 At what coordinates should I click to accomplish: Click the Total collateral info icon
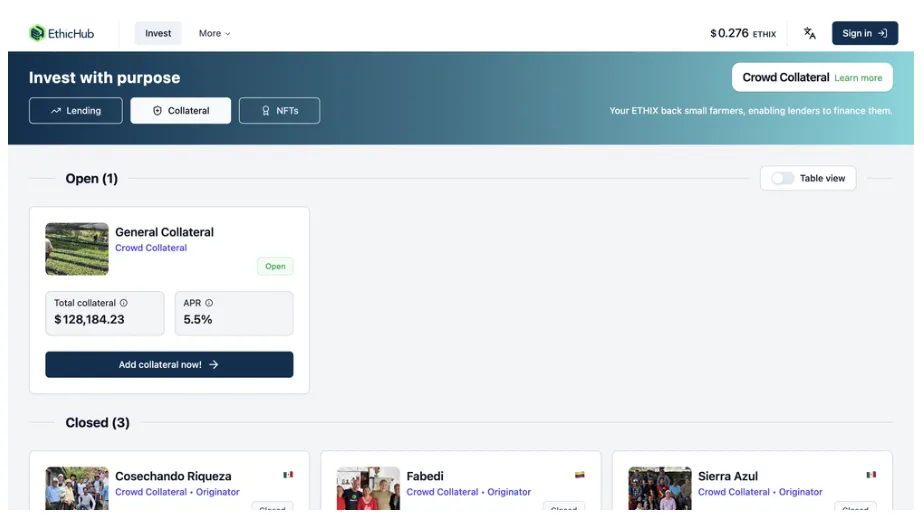click(124, 303)
